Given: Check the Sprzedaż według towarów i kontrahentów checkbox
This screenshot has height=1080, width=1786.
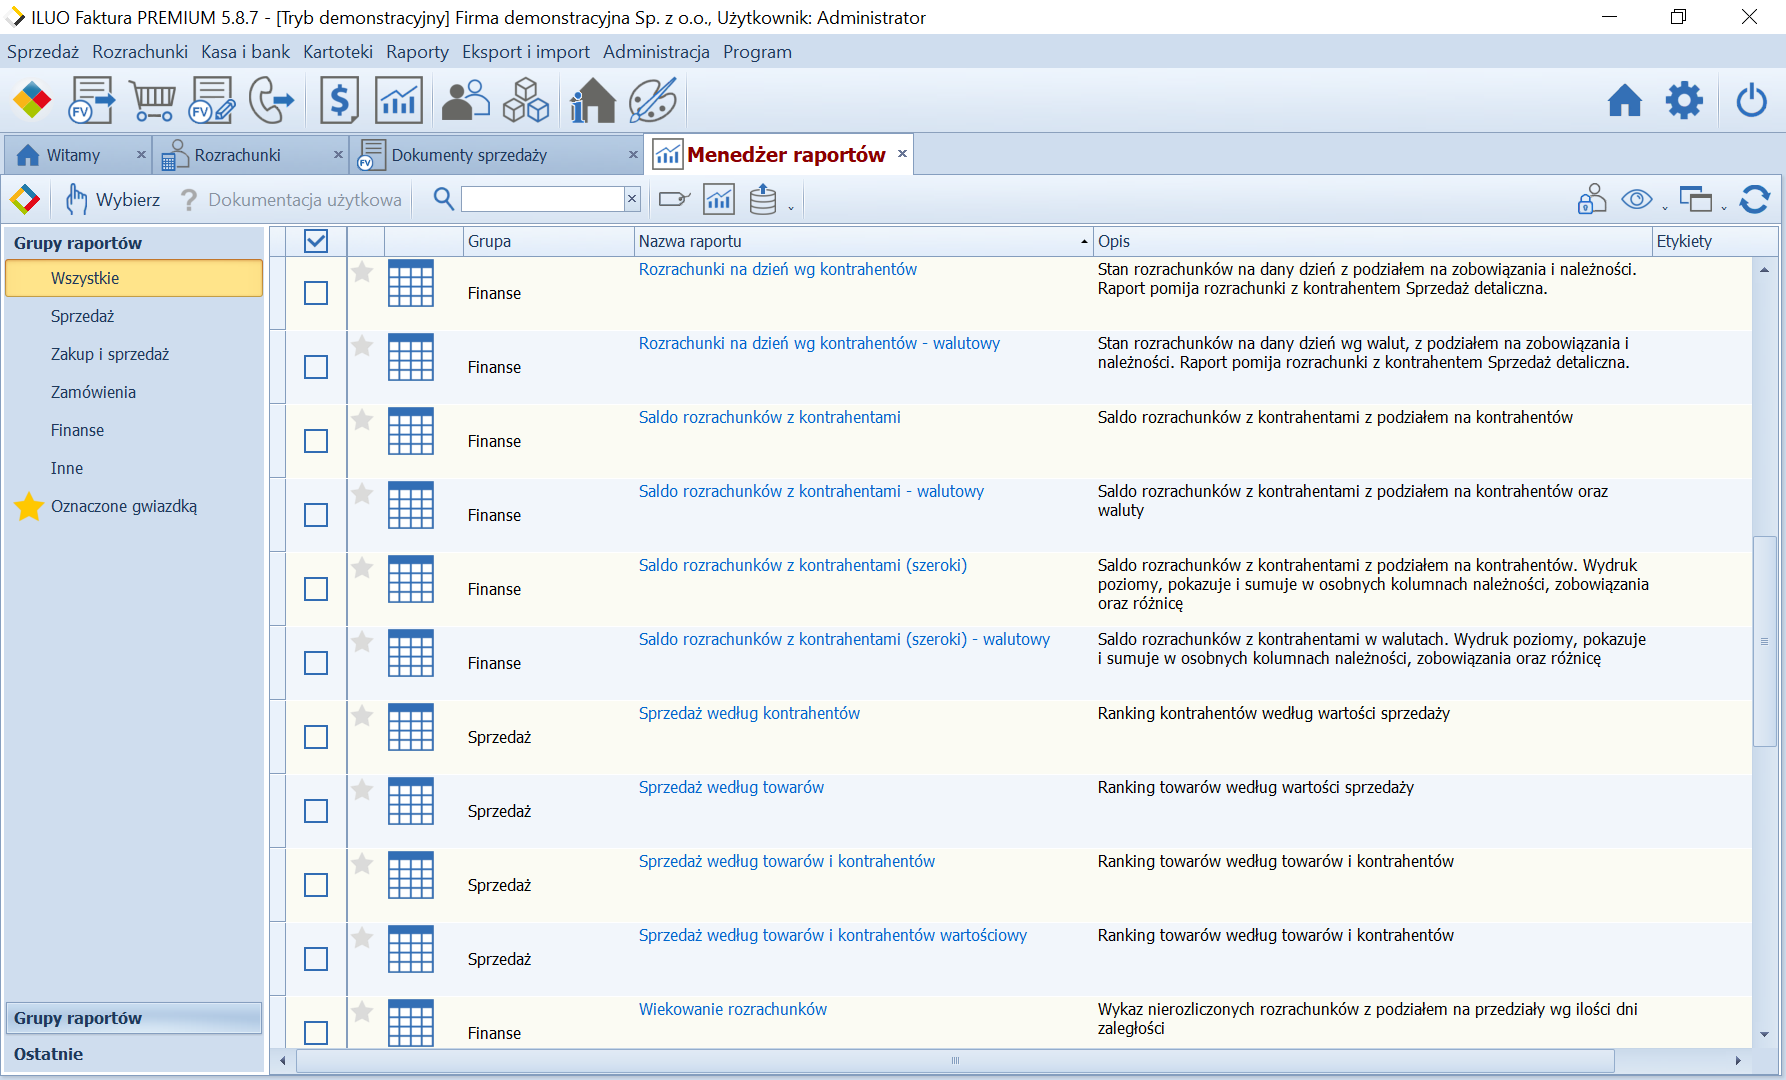Looking at the screenshot, I should (316, 885).
